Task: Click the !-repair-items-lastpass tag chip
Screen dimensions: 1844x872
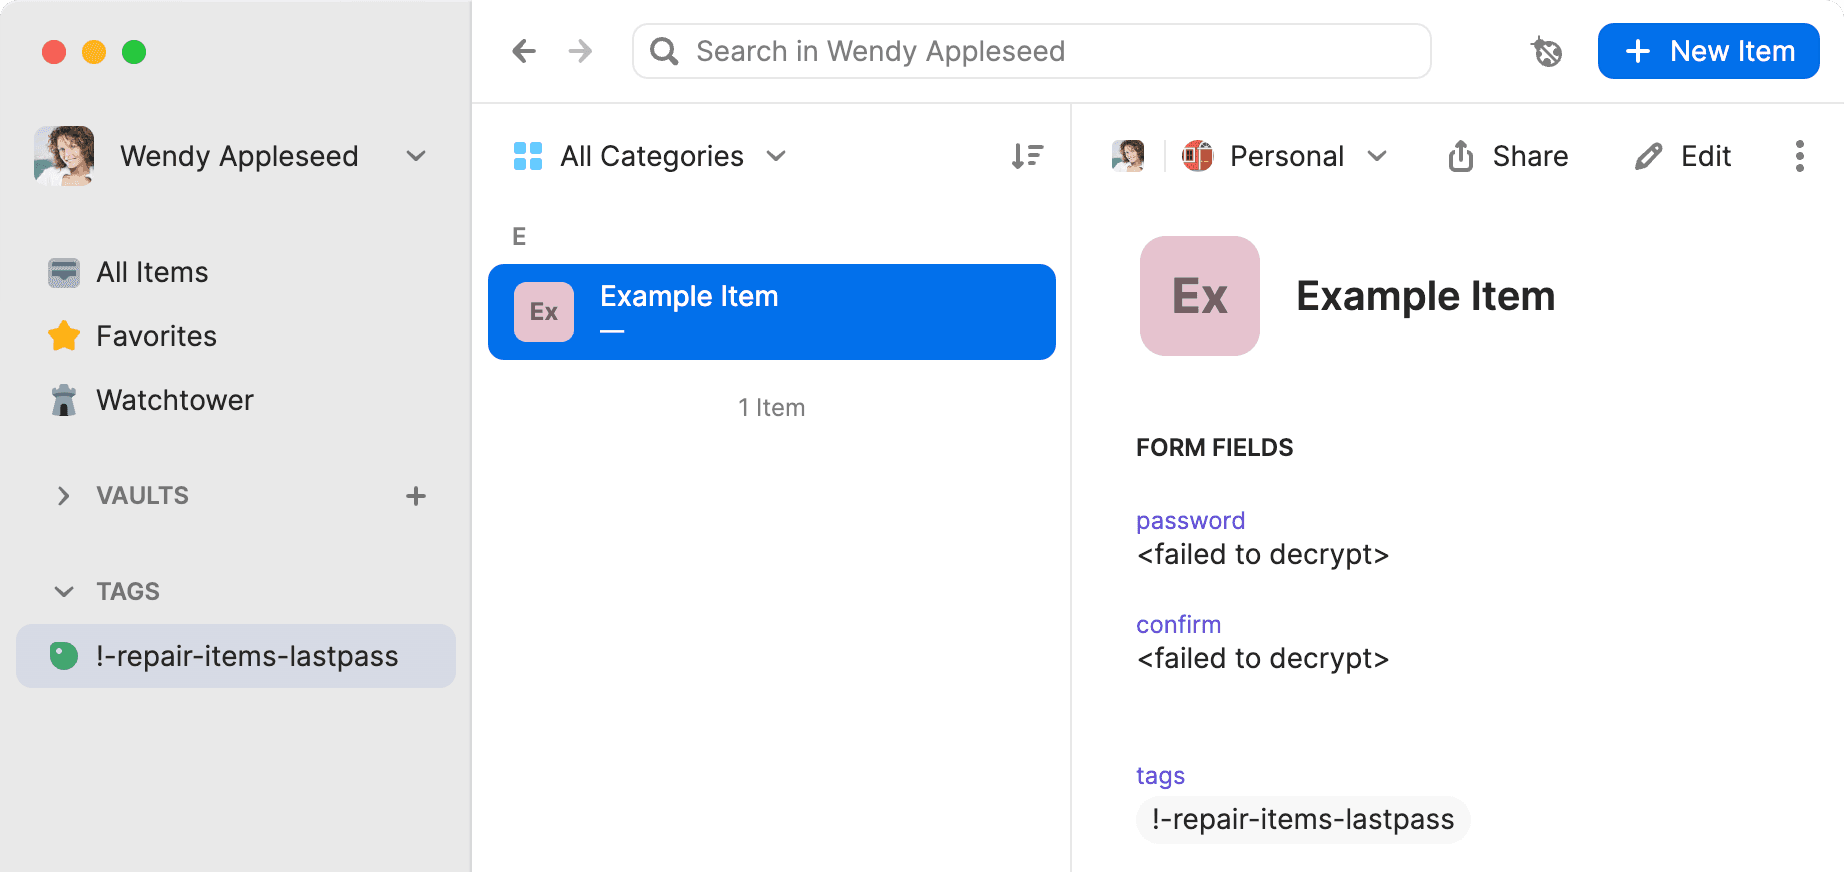Action: click(1303, 820)
